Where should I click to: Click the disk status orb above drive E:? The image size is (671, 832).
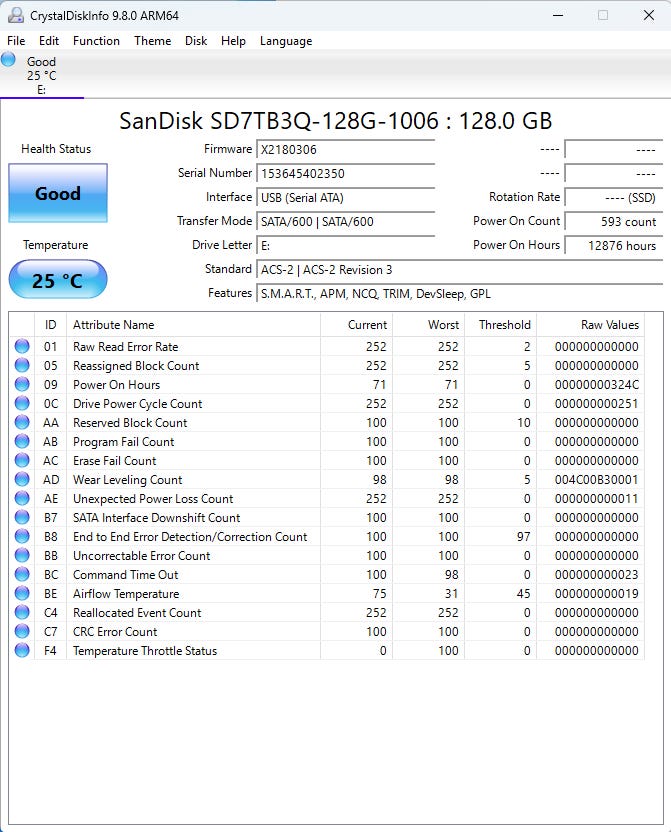9,60
